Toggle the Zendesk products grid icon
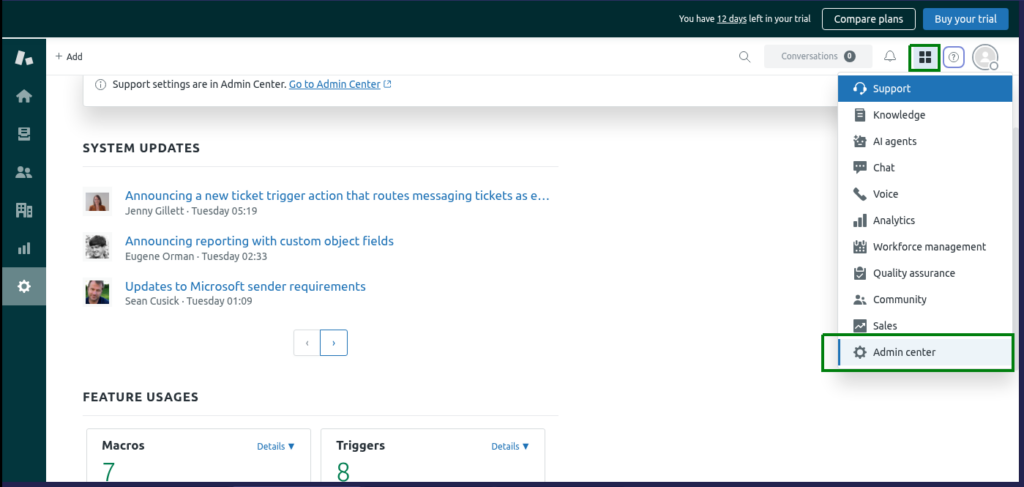Image resolution: width=1024 pixels, height=487 pixels. tap(925, 57)
